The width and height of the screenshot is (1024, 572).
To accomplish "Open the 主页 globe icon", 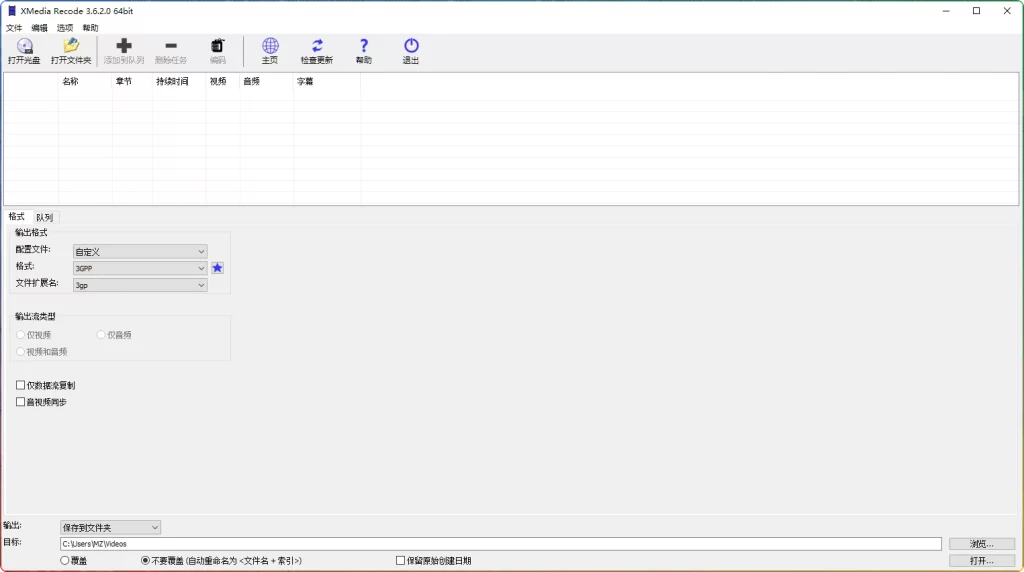I will pos(270,46).
